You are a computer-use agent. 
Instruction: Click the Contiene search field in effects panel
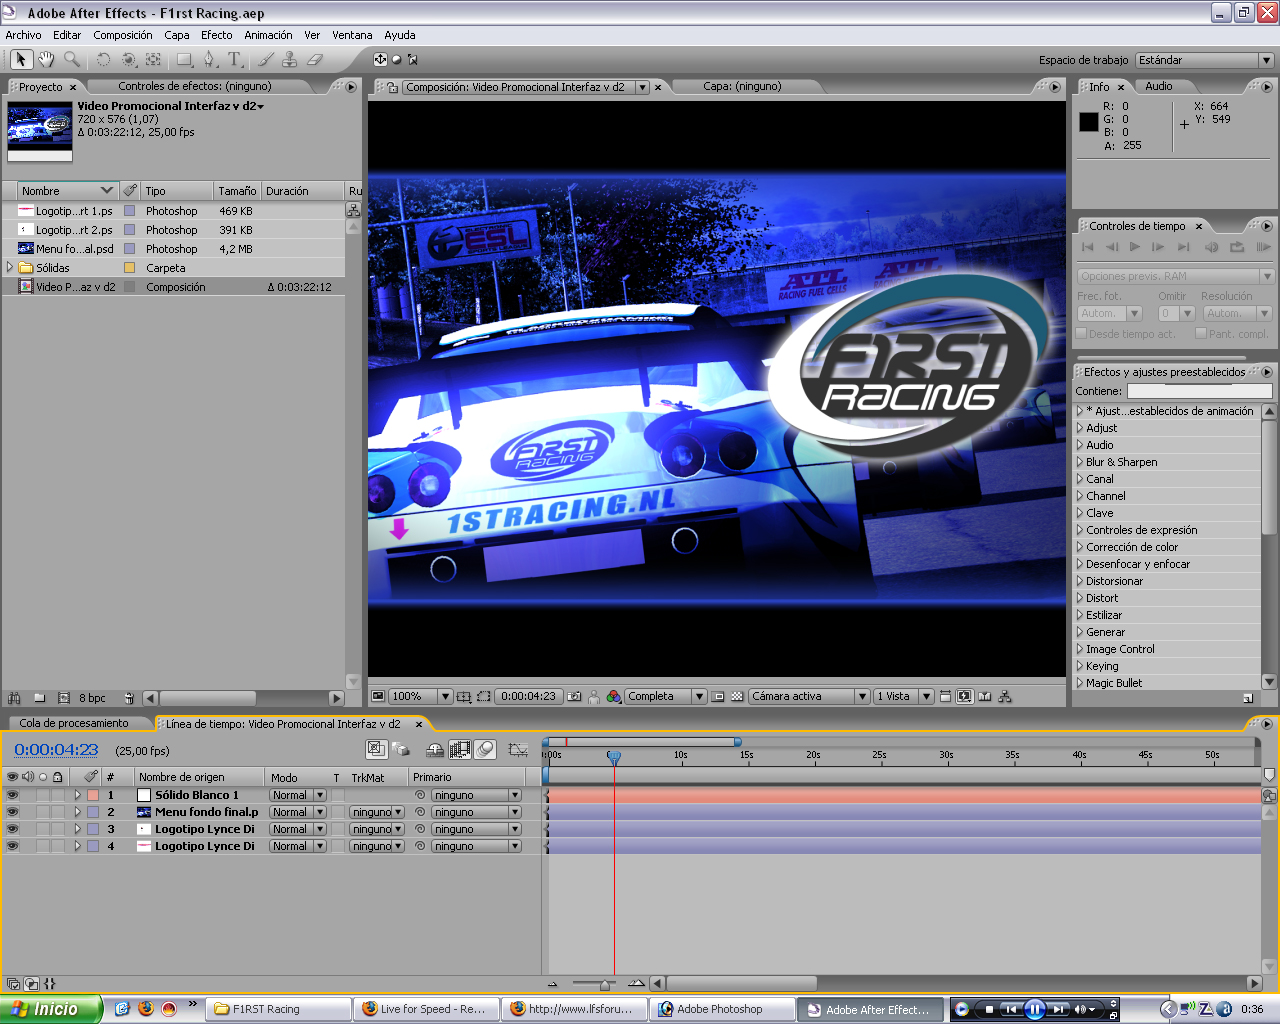pos(1199,391)
